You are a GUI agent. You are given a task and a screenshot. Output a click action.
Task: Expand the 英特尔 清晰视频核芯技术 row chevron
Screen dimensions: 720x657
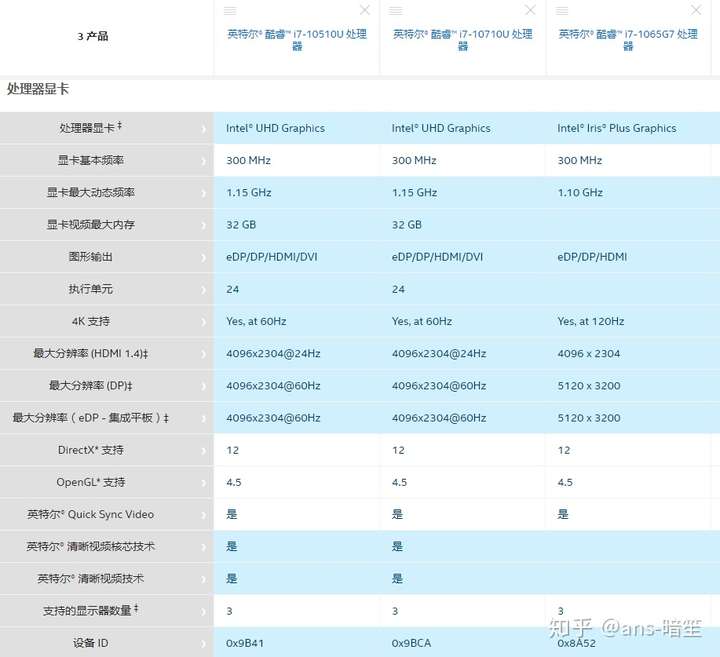tap(203, 547)
